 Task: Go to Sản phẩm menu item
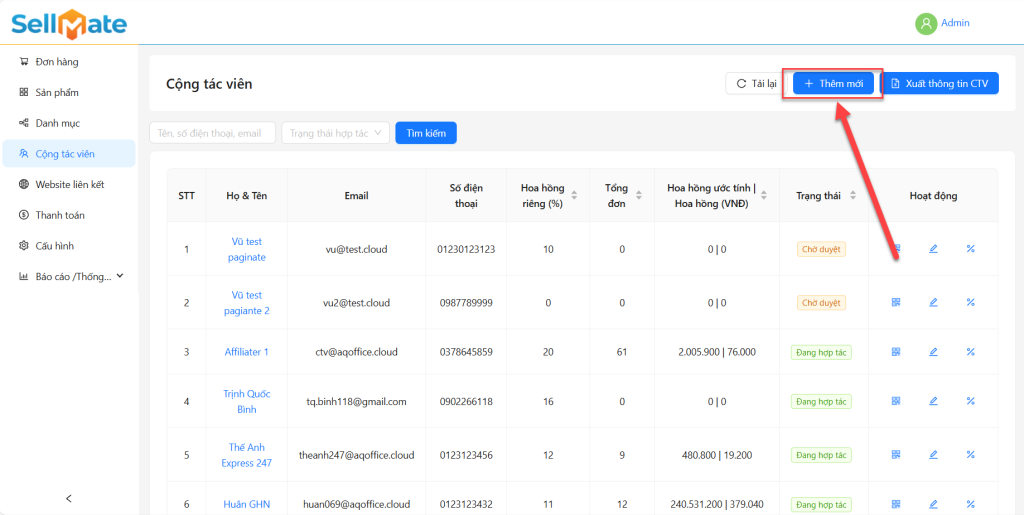pyautogui.click(x=56, y=93)
